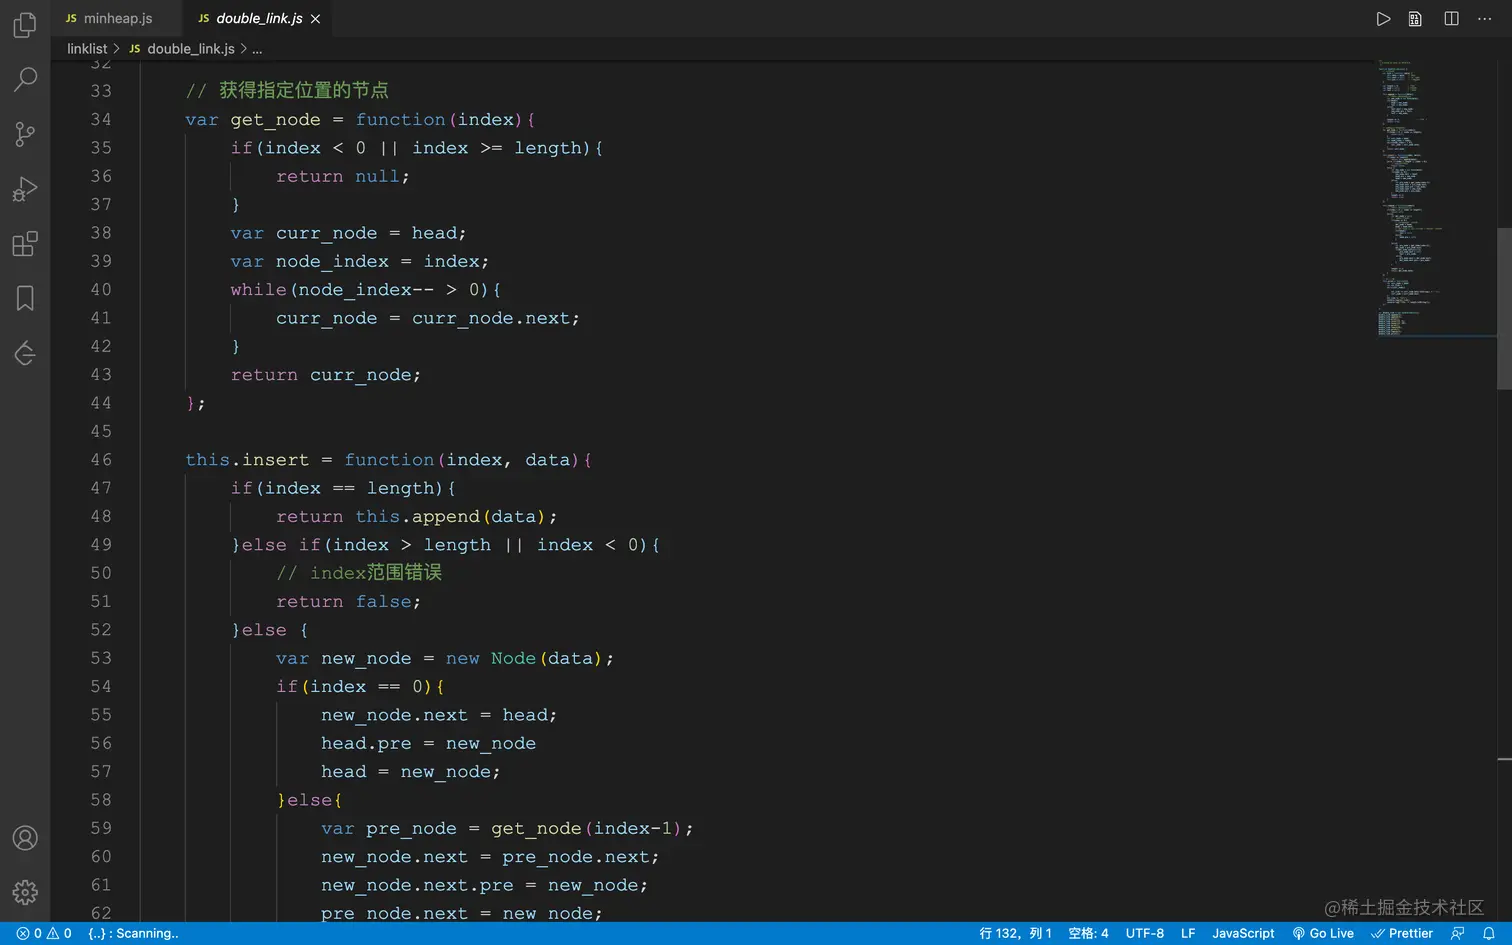Open the Search view in the activity bar
This screenshot has width=1512, height=945.
point(25,79)
